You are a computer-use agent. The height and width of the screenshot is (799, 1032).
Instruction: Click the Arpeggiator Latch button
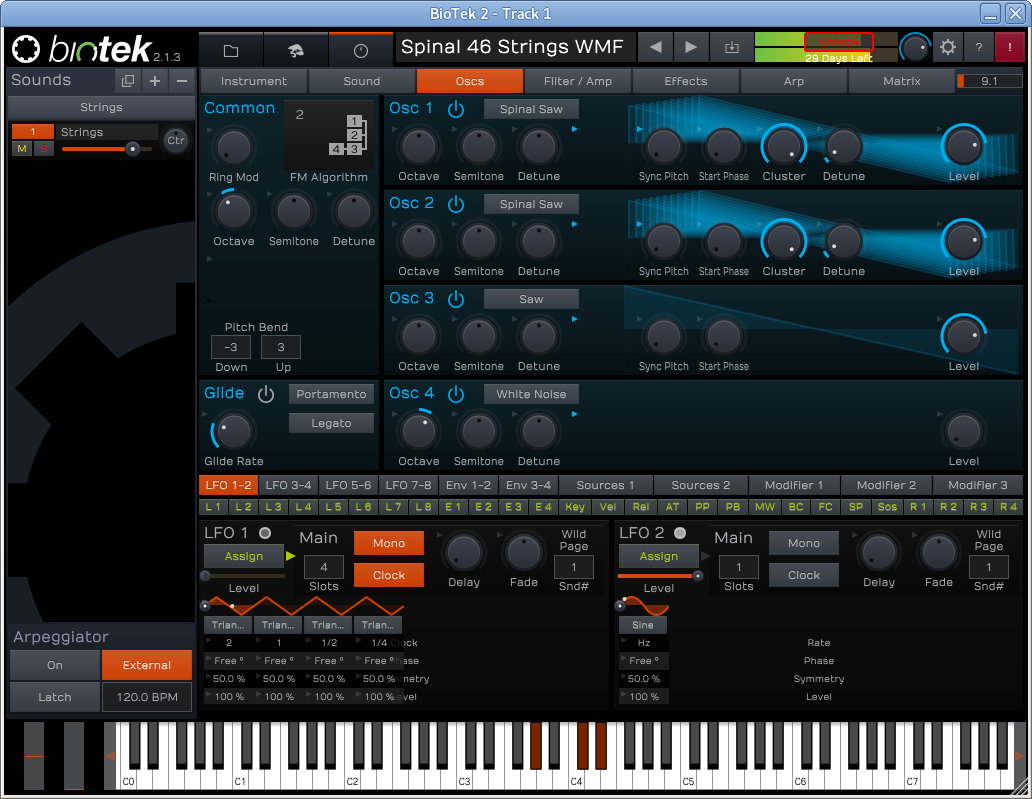[x=55, y=697]
